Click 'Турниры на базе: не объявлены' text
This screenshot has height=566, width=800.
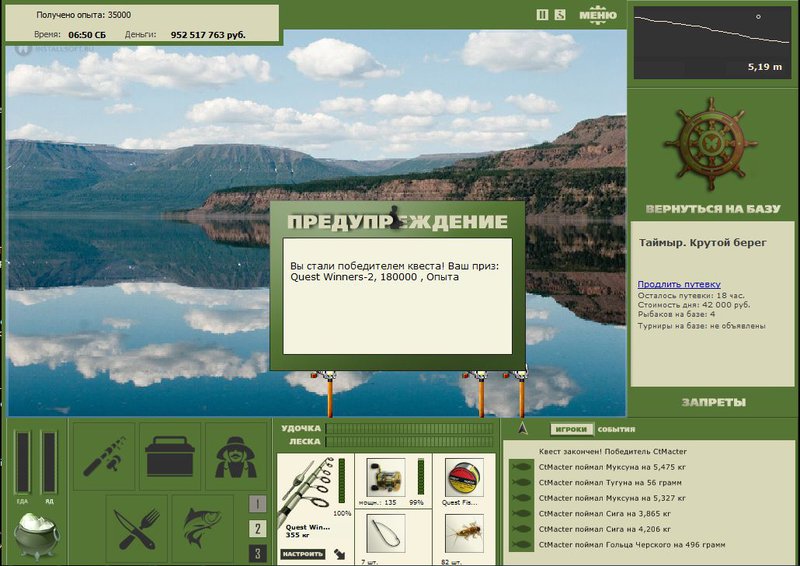(702, 326)
